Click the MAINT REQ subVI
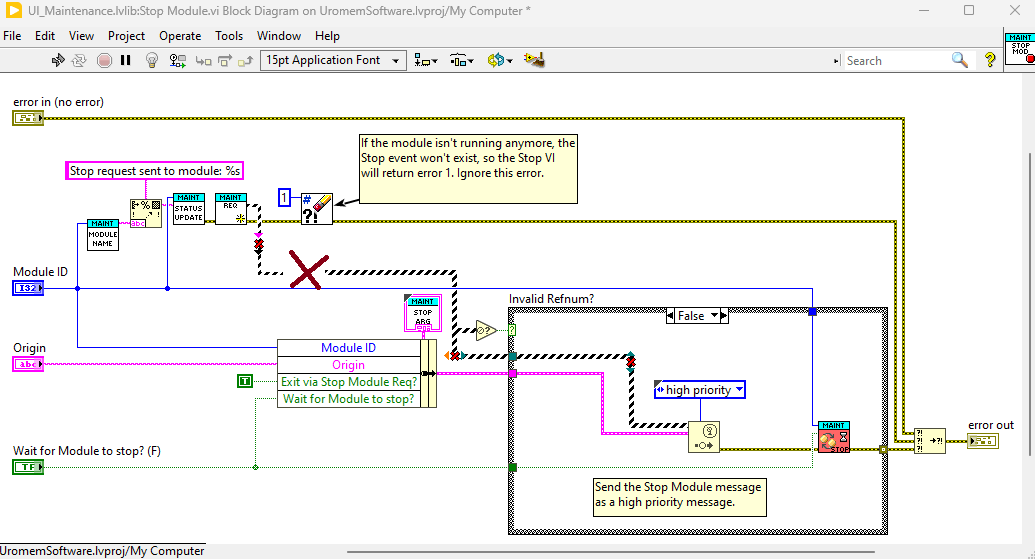1035x559 pixels. click(x=231, y=209)
